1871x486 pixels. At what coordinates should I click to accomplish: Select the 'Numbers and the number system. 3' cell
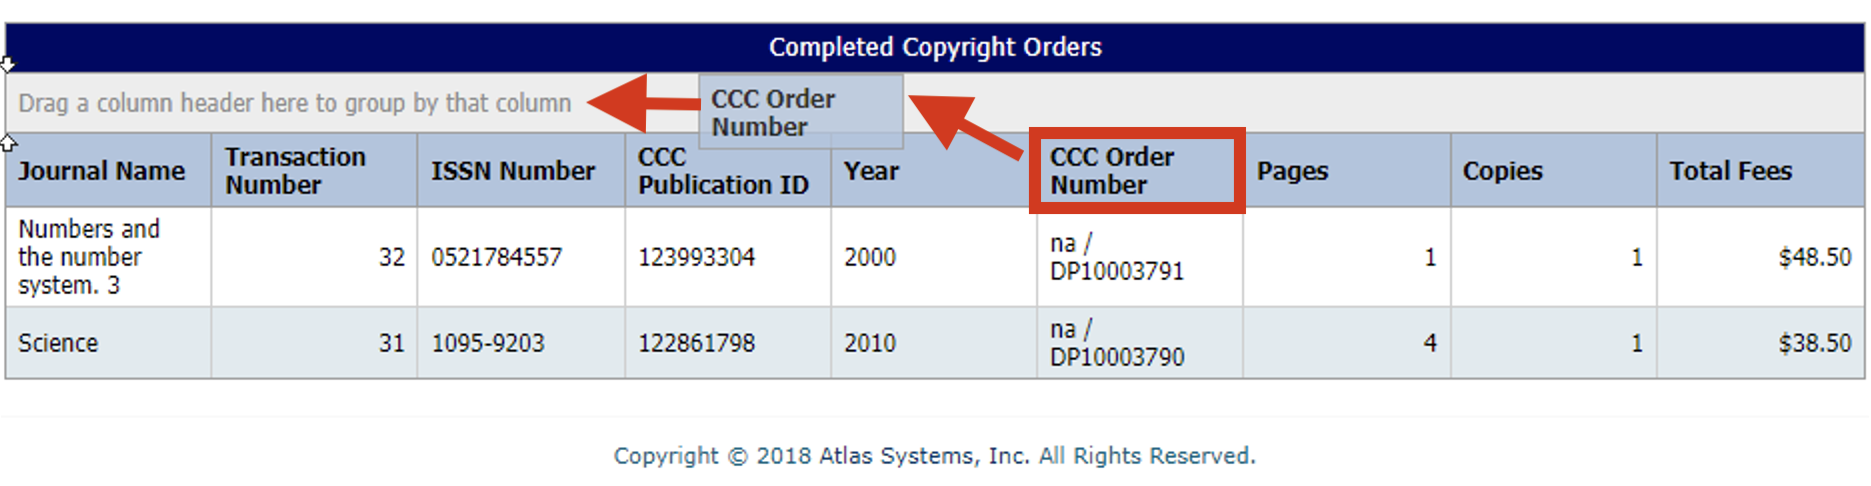pos(89,257)
